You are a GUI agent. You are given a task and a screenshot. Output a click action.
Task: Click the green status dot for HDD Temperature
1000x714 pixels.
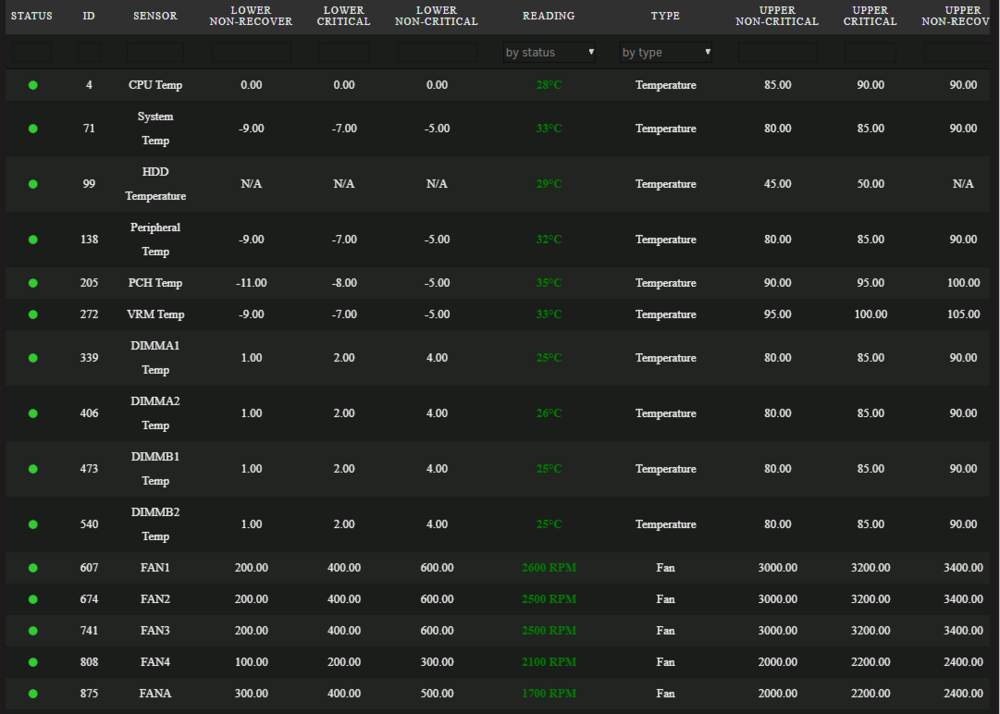point(33,184)
